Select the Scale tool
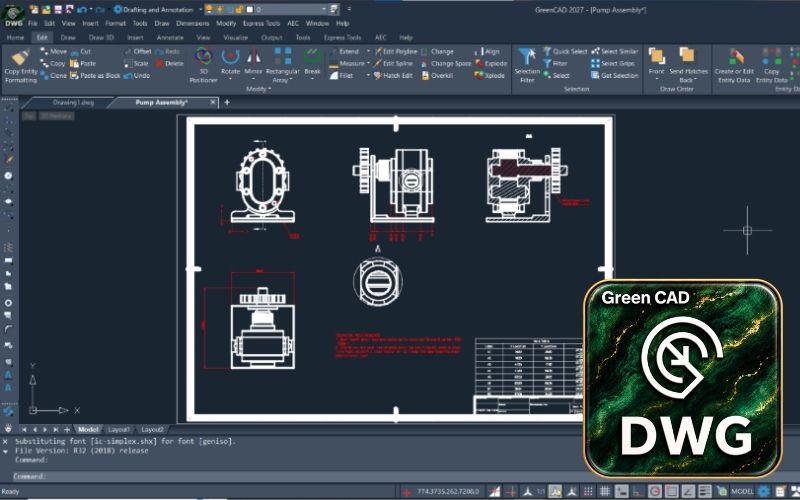This screenshot has width=800, height=500. click(136, 63)
